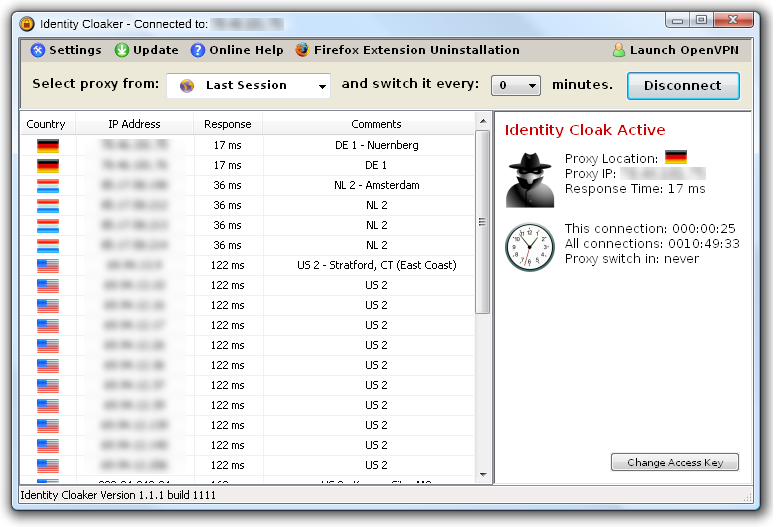Click the blue Online Help question icon

pos(198,50)
